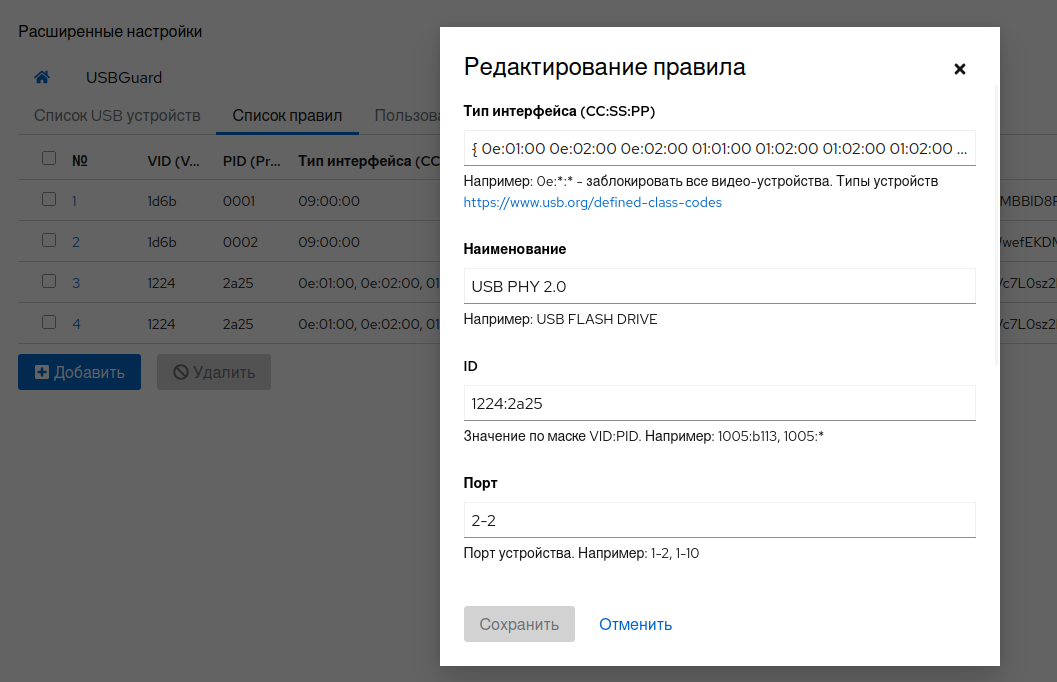1057x682 pixels.
Task: Click the Порт field with value 2-2
Action: coord(719,520)
